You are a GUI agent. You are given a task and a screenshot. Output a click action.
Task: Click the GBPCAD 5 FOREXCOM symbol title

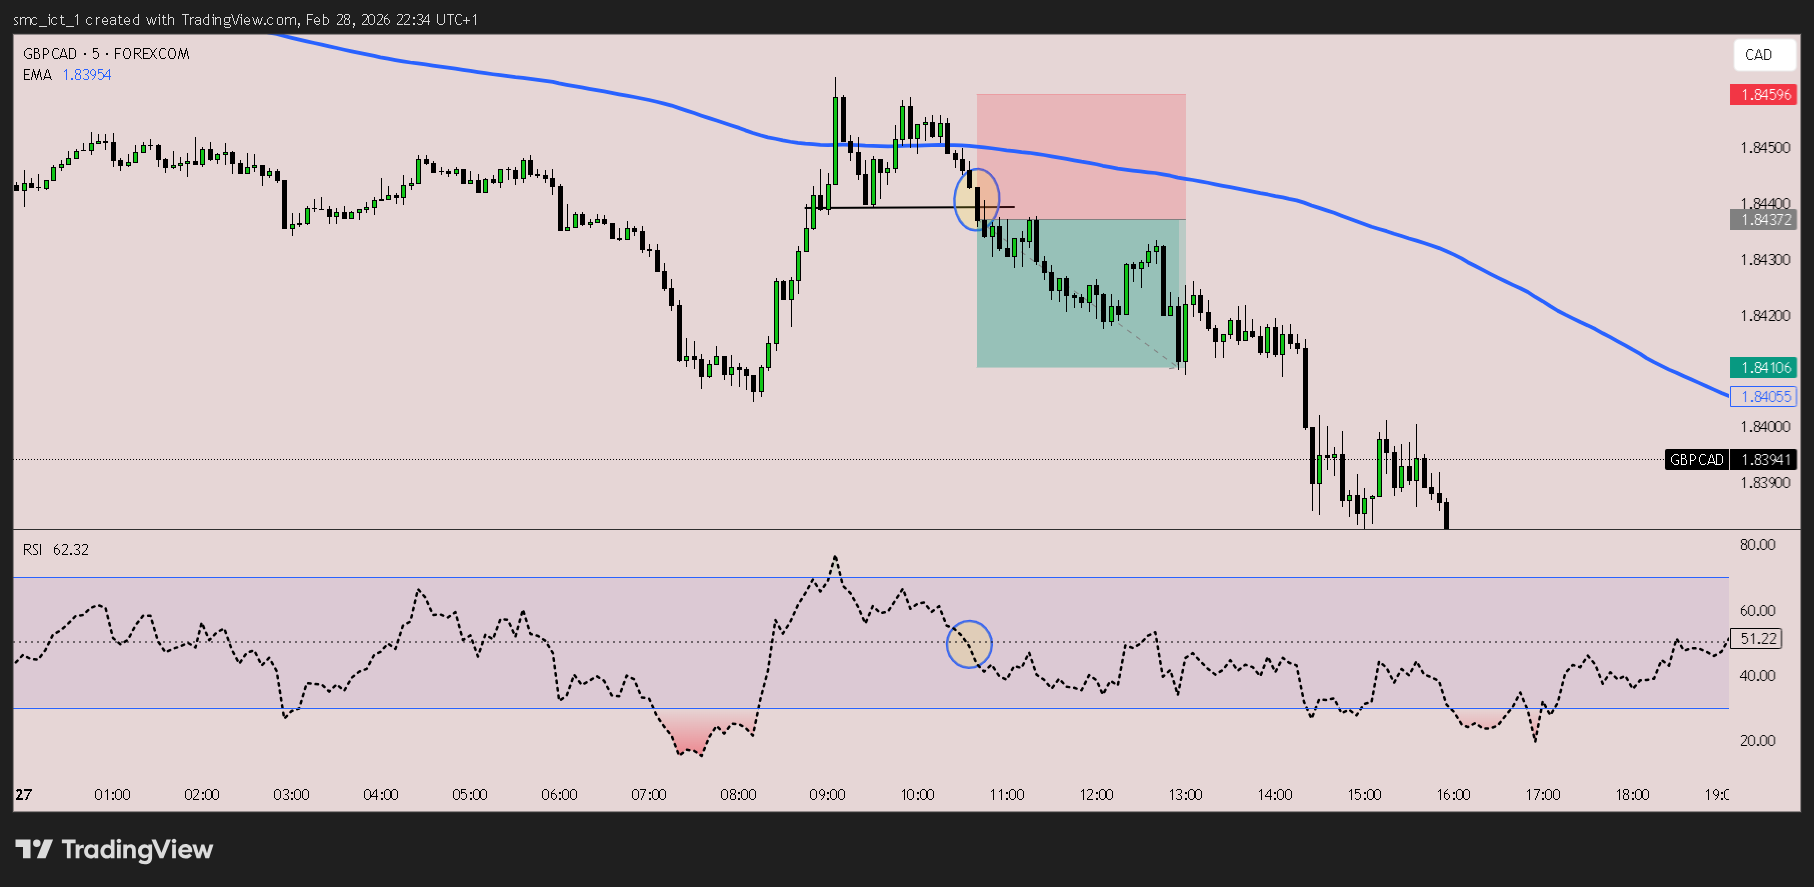106,54
